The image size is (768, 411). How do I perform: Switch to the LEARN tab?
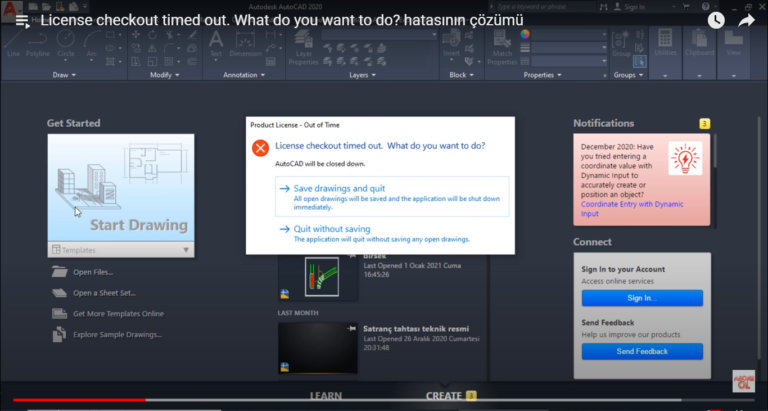(x=325, y=396)
